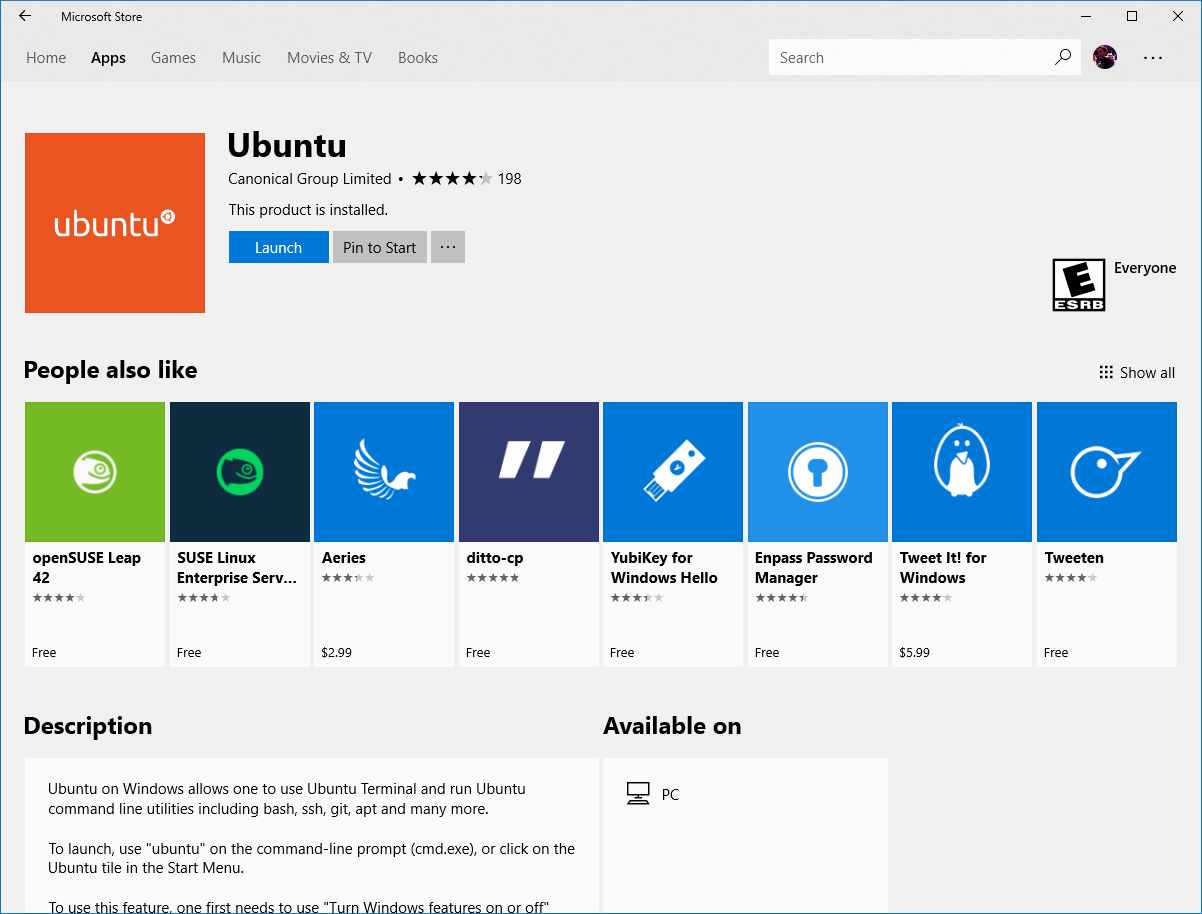Click the Aeries $2.99 price
The height and width of the screenshot is (914, 1202).
pos(337,653)
